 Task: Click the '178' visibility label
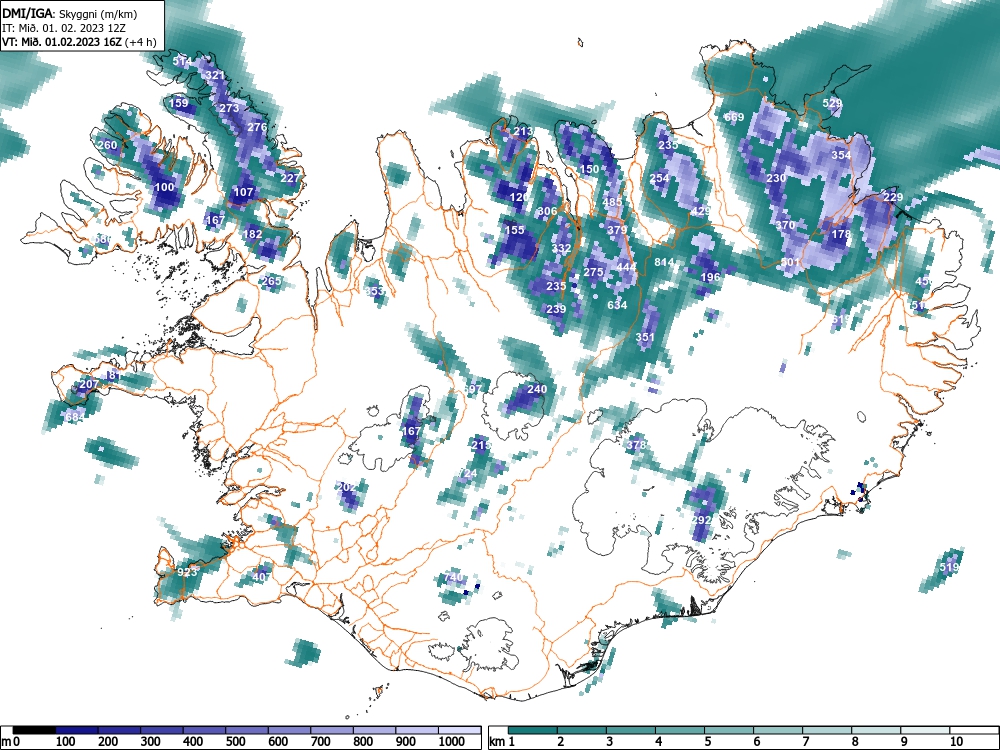point(841,234)
